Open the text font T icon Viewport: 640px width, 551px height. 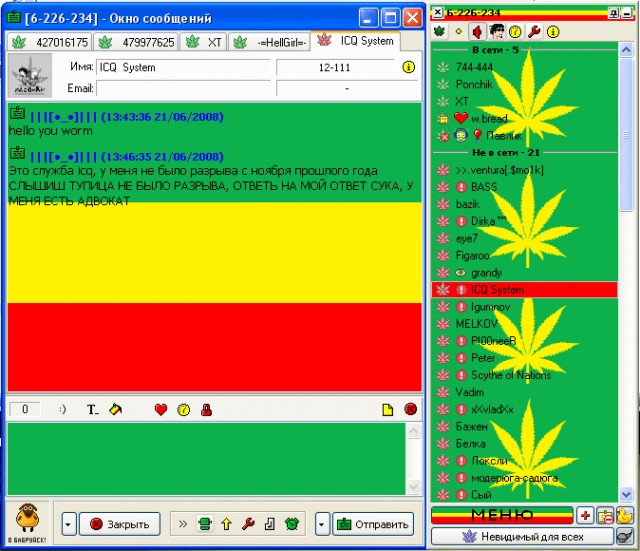(92, 409)
